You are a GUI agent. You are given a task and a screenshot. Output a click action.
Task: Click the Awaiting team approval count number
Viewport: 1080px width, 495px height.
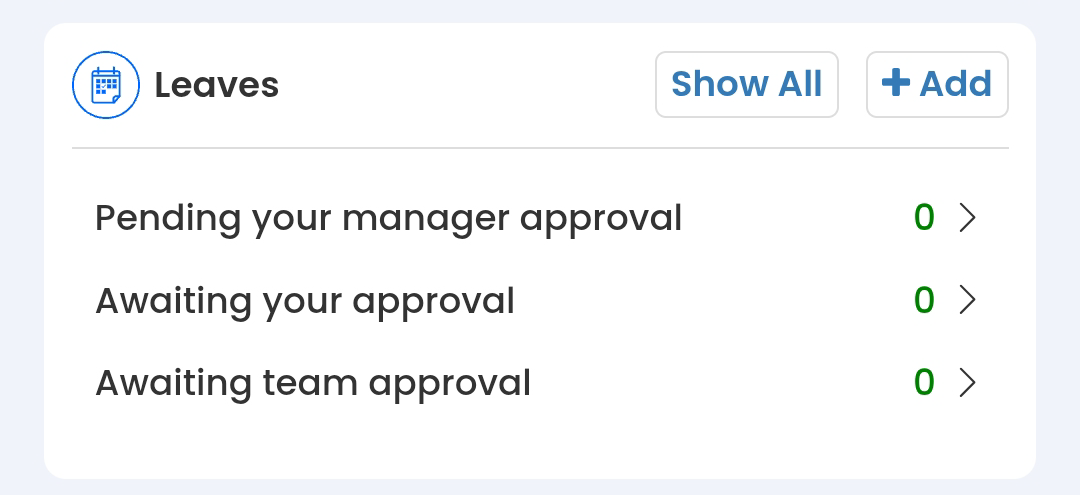(x=924, y=382)
